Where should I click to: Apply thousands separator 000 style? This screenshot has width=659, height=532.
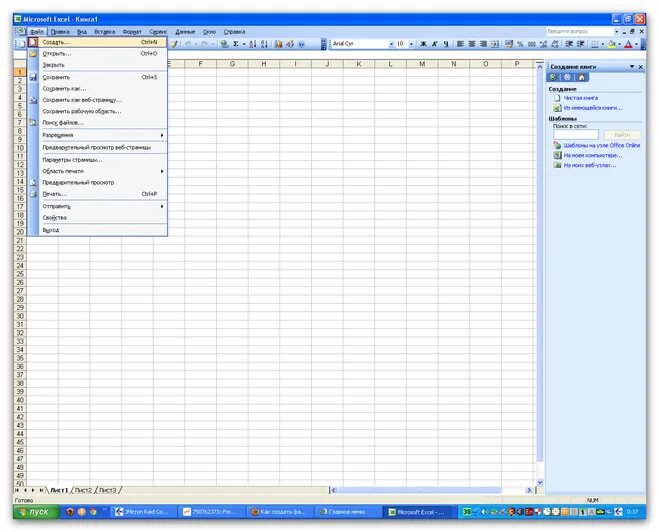[x=532, y=44]
